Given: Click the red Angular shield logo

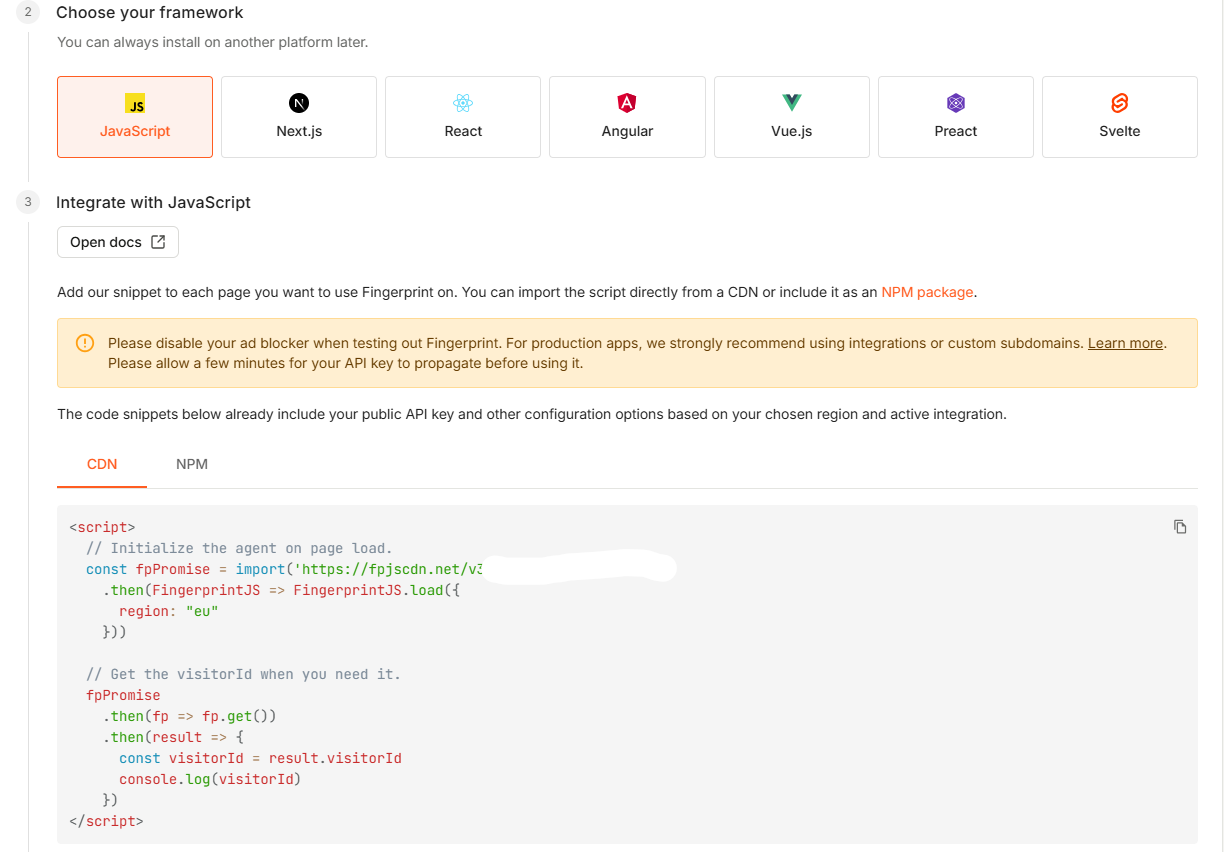Looking at the screenshot, I should (x=627, y=103).
